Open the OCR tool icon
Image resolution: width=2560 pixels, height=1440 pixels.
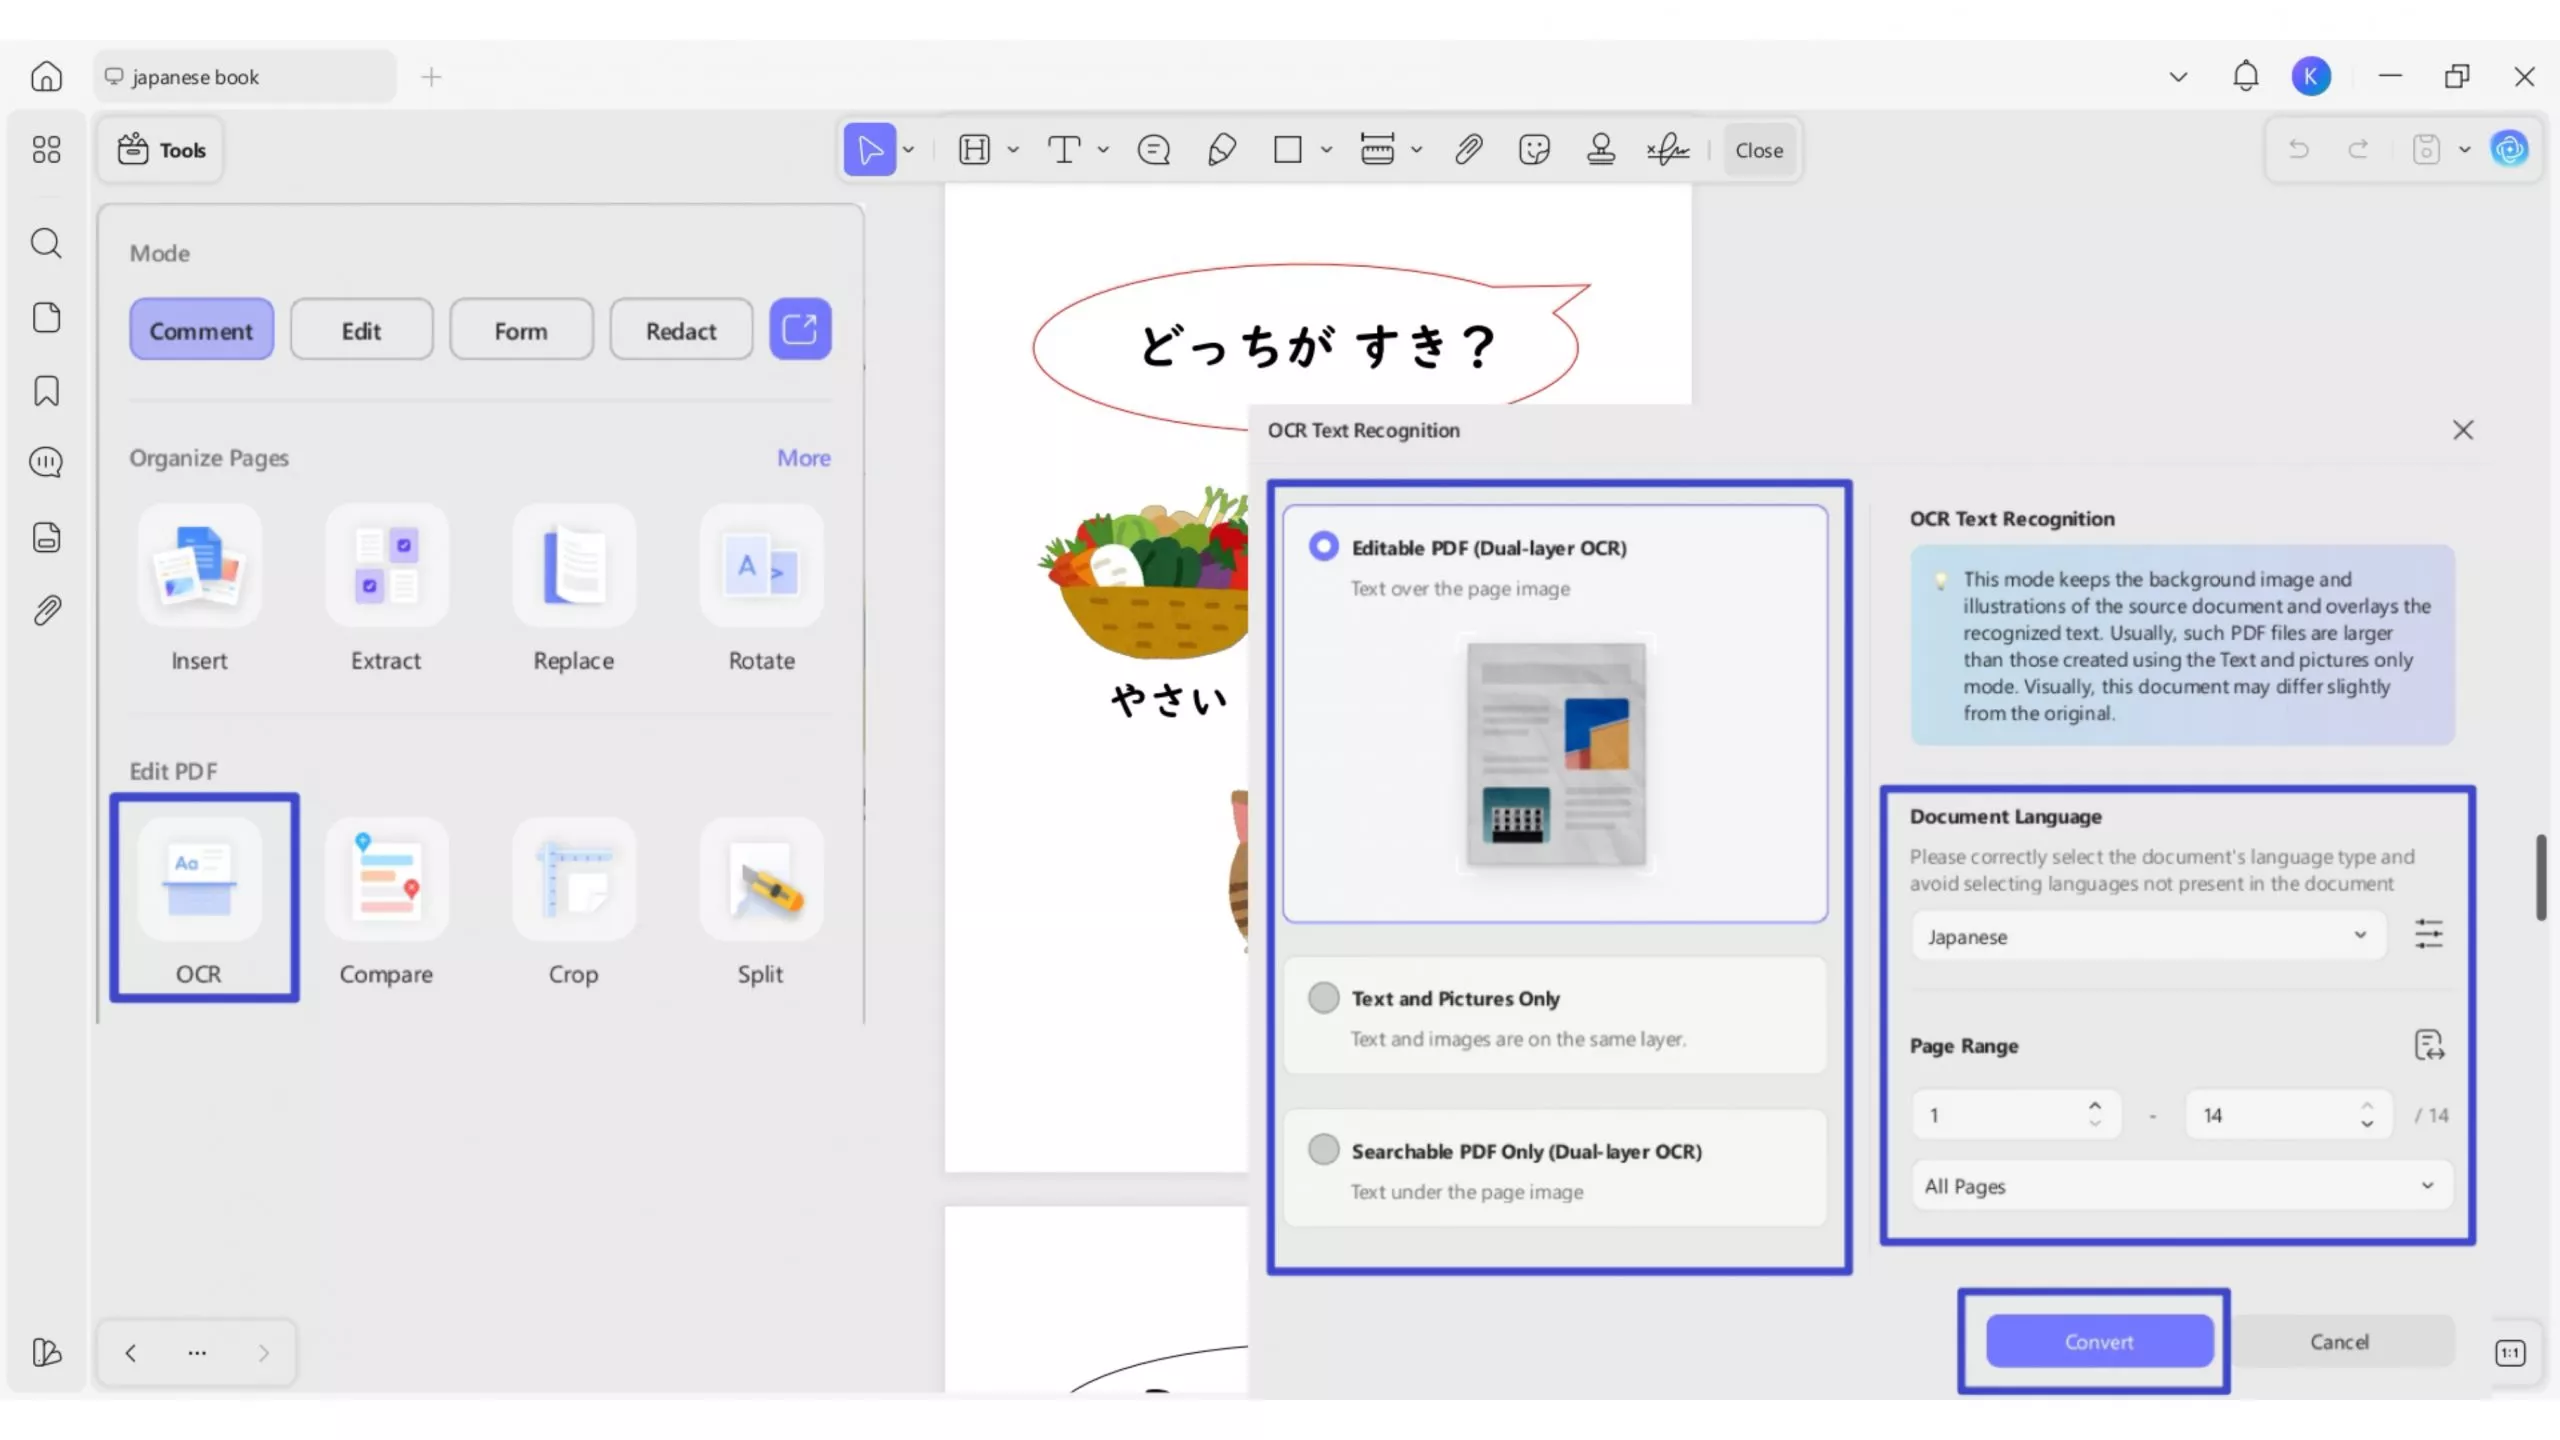(199, 880)
